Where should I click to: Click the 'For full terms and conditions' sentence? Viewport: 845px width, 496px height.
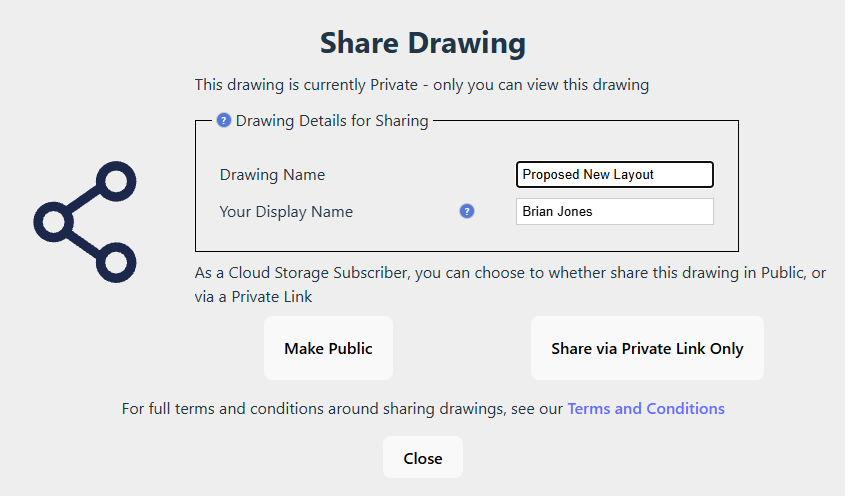pyautogui.click(x=342, y=408)
